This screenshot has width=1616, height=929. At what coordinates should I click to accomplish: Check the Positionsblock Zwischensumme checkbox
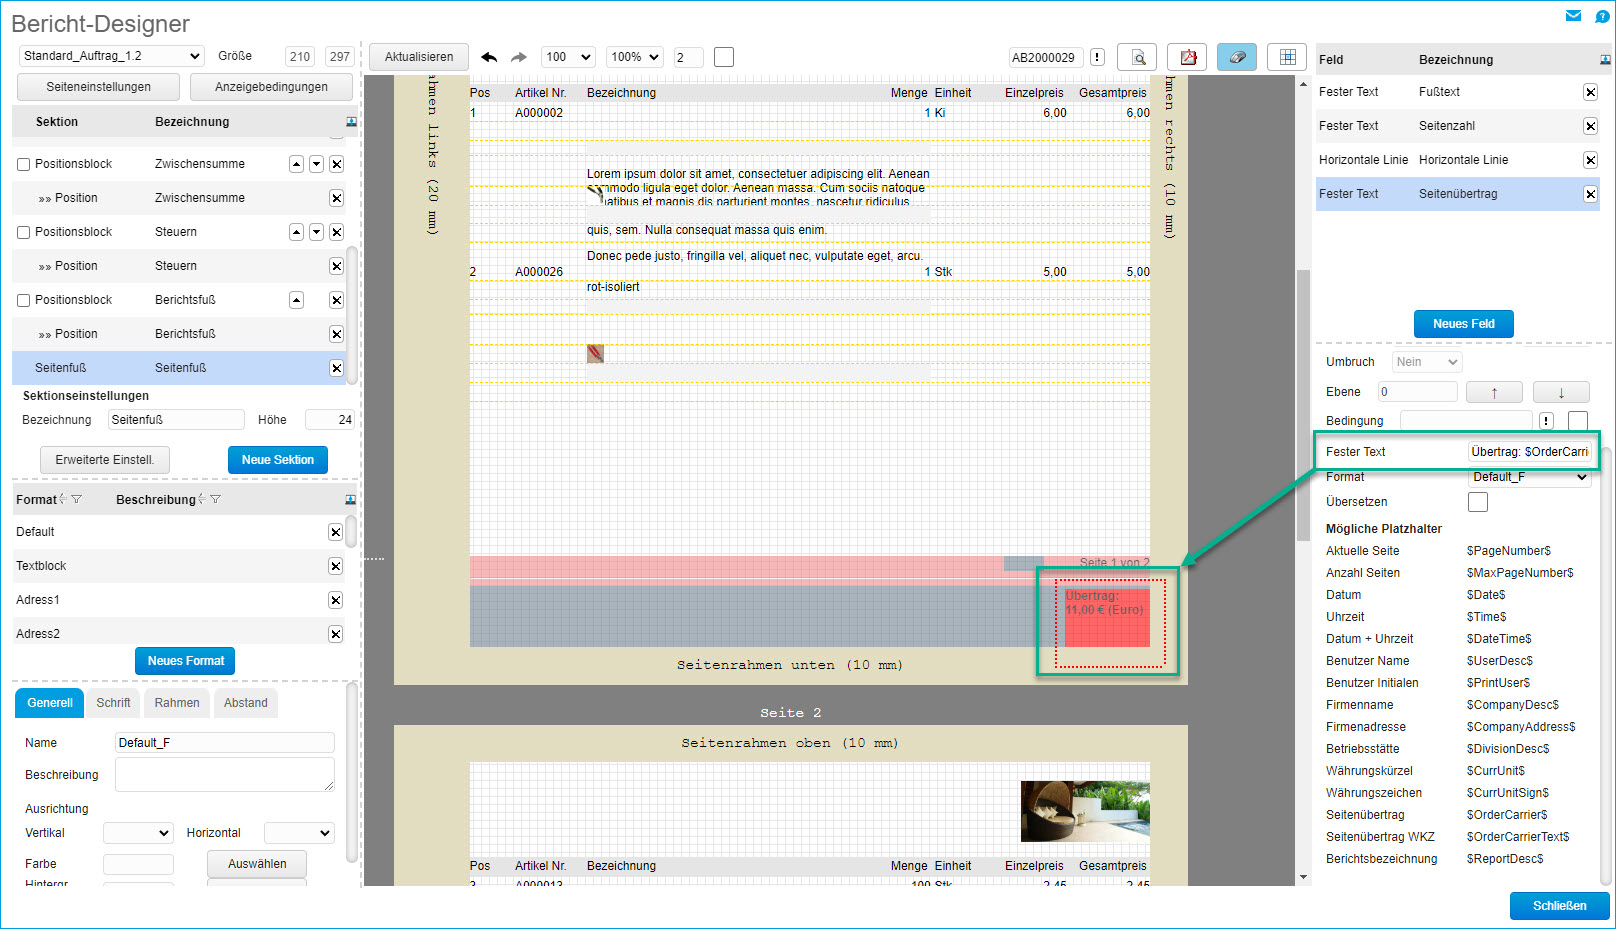(23, 164)
